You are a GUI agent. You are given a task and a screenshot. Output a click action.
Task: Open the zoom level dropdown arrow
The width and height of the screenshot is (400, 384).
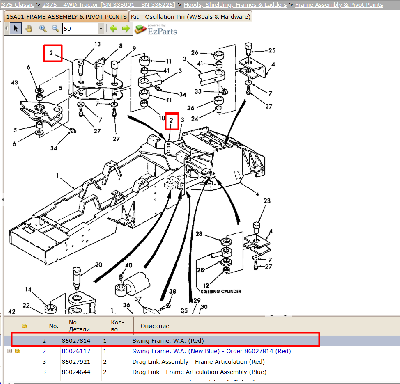tap(101, 29)
